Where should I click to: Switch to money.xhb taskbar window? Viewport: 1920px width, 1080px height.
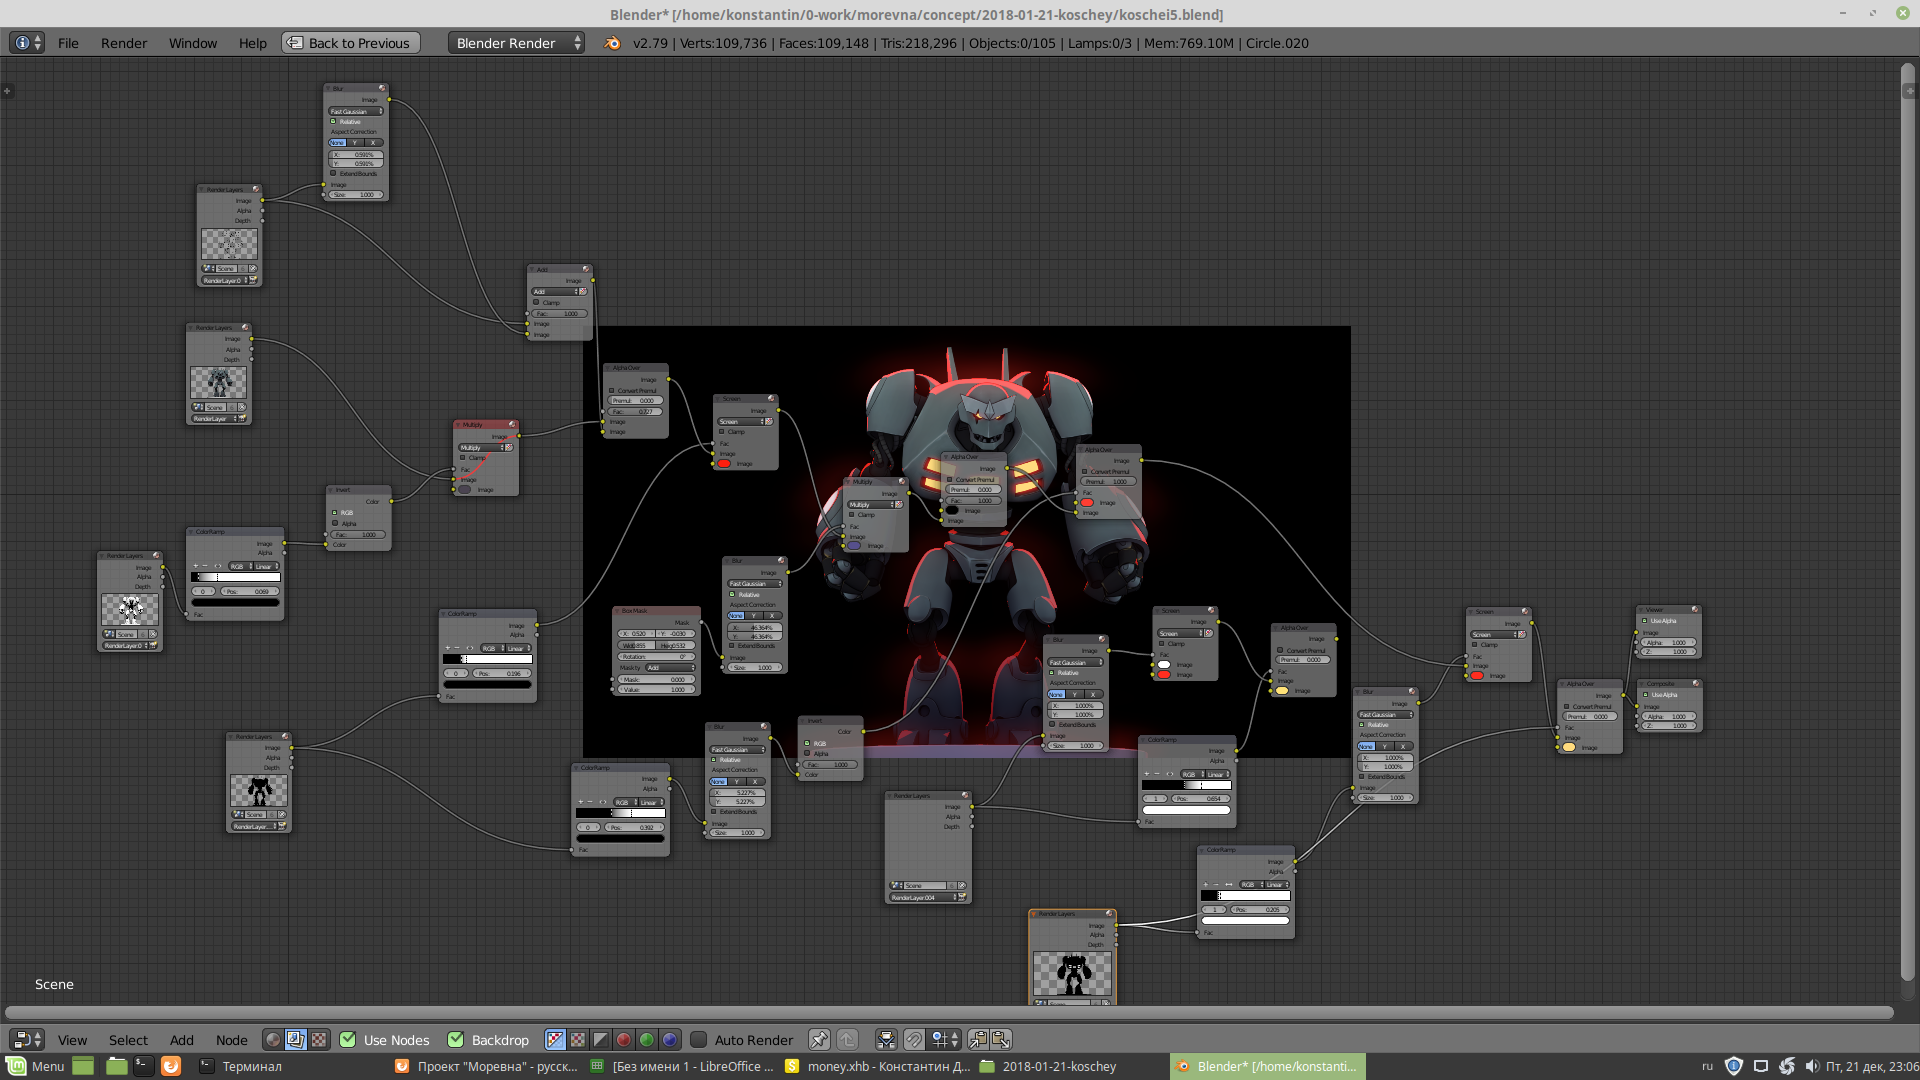click(877, 1066)
